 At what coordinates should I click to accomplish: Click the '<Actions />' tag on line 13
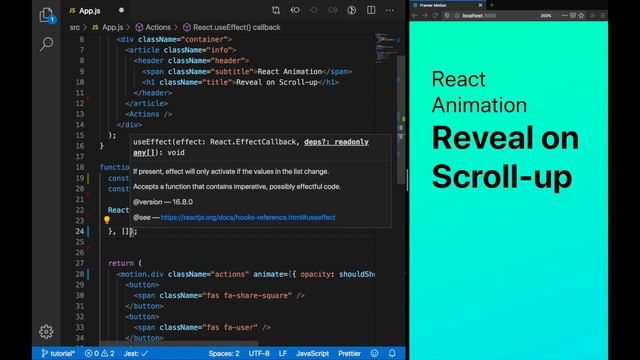149,114
